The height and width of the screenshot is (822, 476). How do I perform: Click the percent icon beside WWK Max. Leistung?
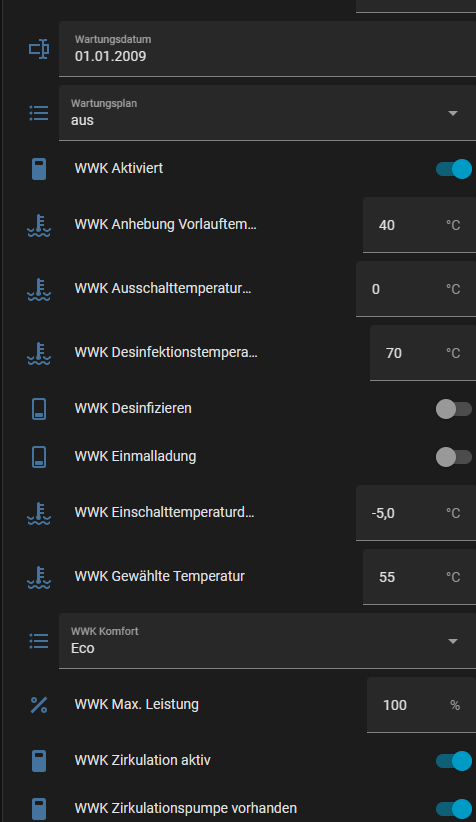(39, 705)
